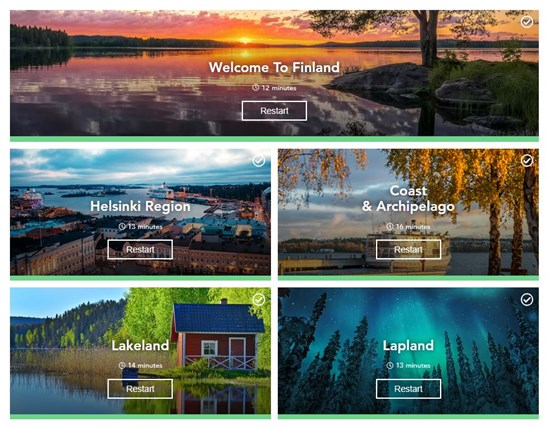Screen dimensions: 550x428
Task: Click the completed checkmark on Welcome To Finland
Action: point(526,22)
